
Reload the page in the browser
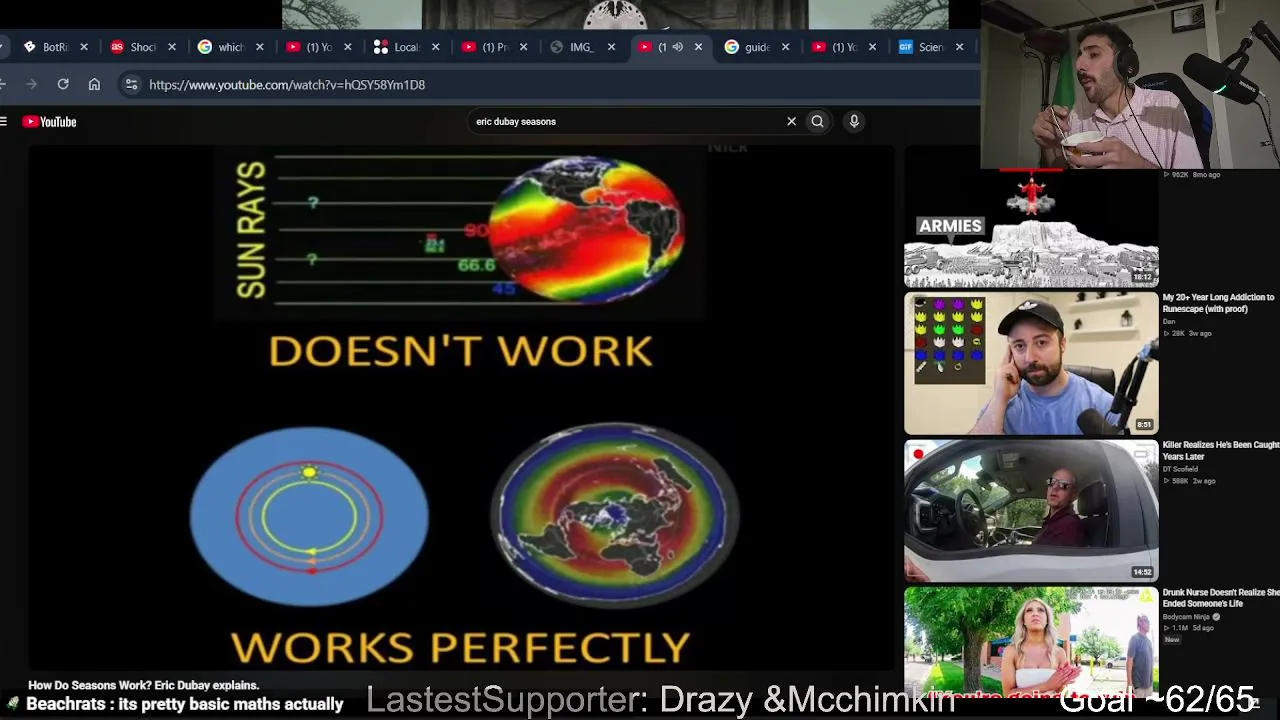tap(63, 85)
